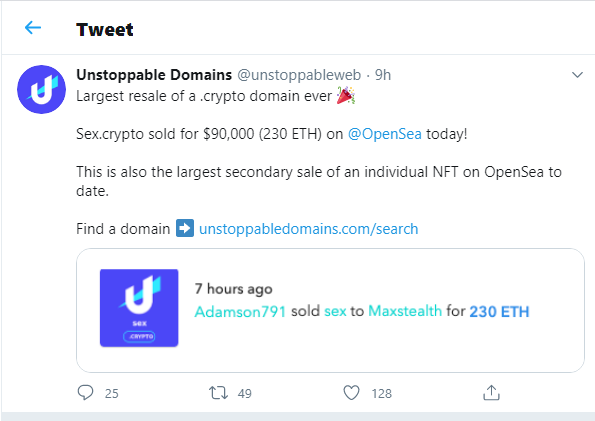The height and width of the screenshot is (421, 595).
Task: Open the Unstoppable Domains profile avatar
Action: click(41, 89)
